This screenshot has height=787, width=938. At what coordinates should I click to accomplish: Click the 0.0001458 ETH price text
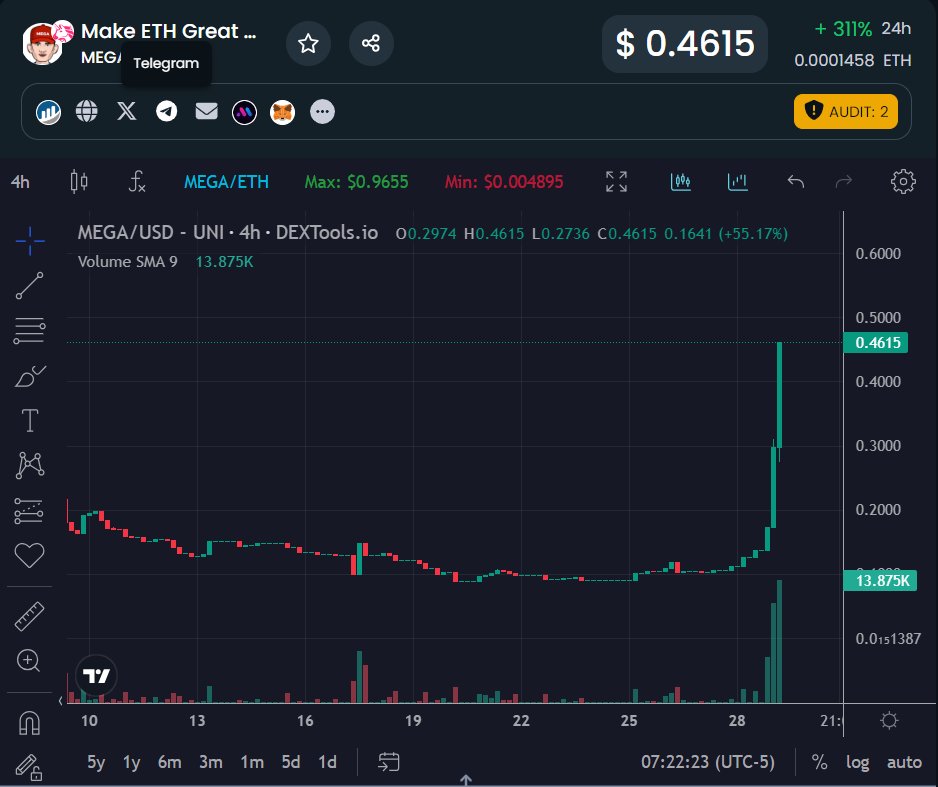(853, 60)
